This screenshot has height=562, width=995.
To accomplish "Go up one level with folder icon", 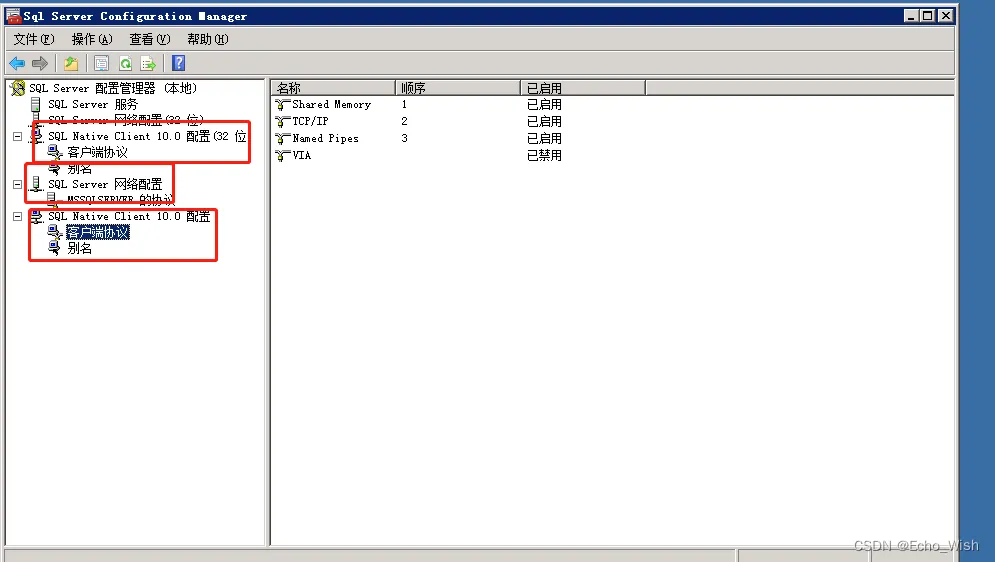I will [x=71, y=63].
